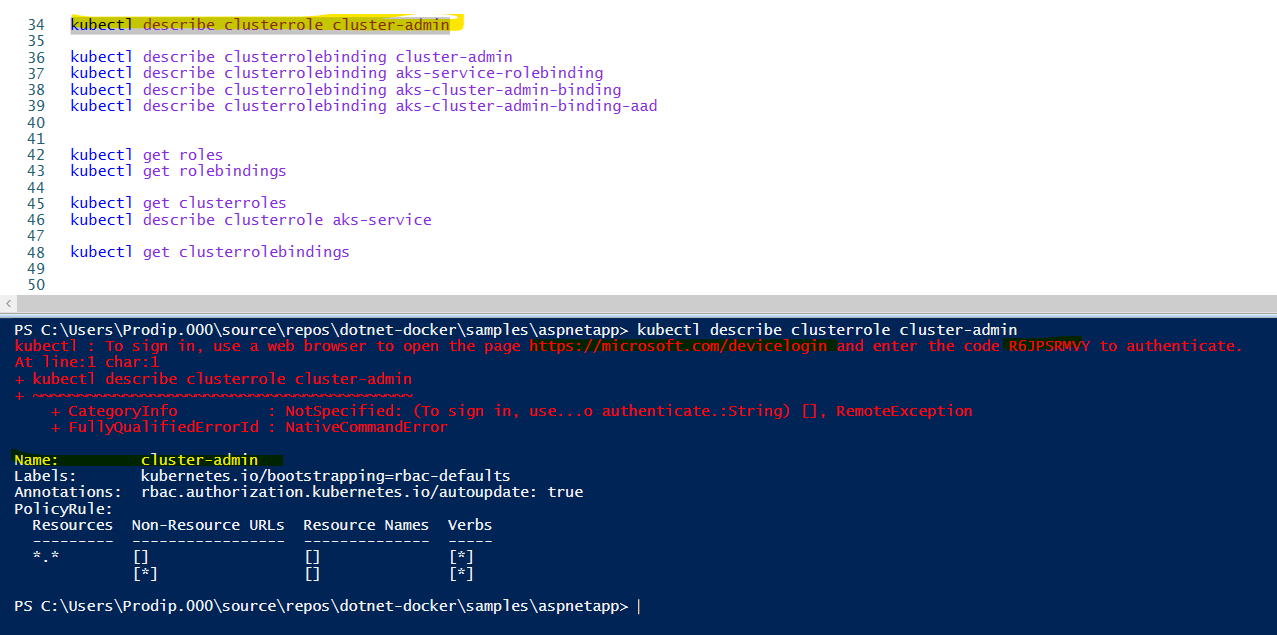Click the device code R6JPSRMVY in console
The width and height of the screenshot is (1277, 635).
(x=1049, y=346)
